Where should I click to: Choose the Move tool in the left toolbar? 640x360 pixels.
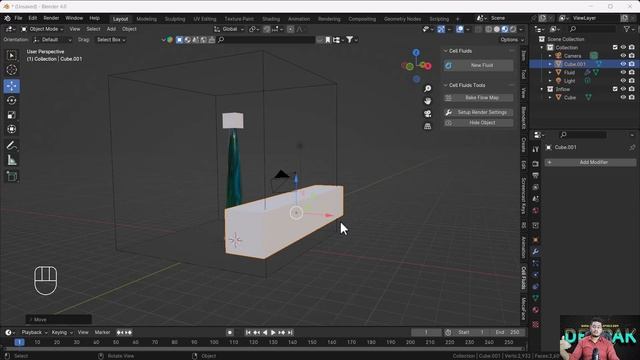(x=12, y=86)
